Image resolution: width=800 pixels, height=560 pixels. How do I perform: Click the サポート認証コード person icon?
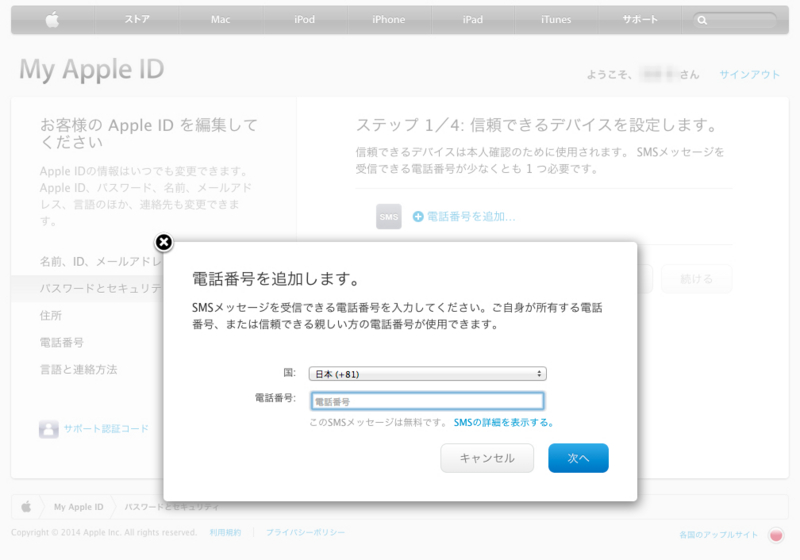(x=48, y=429)
